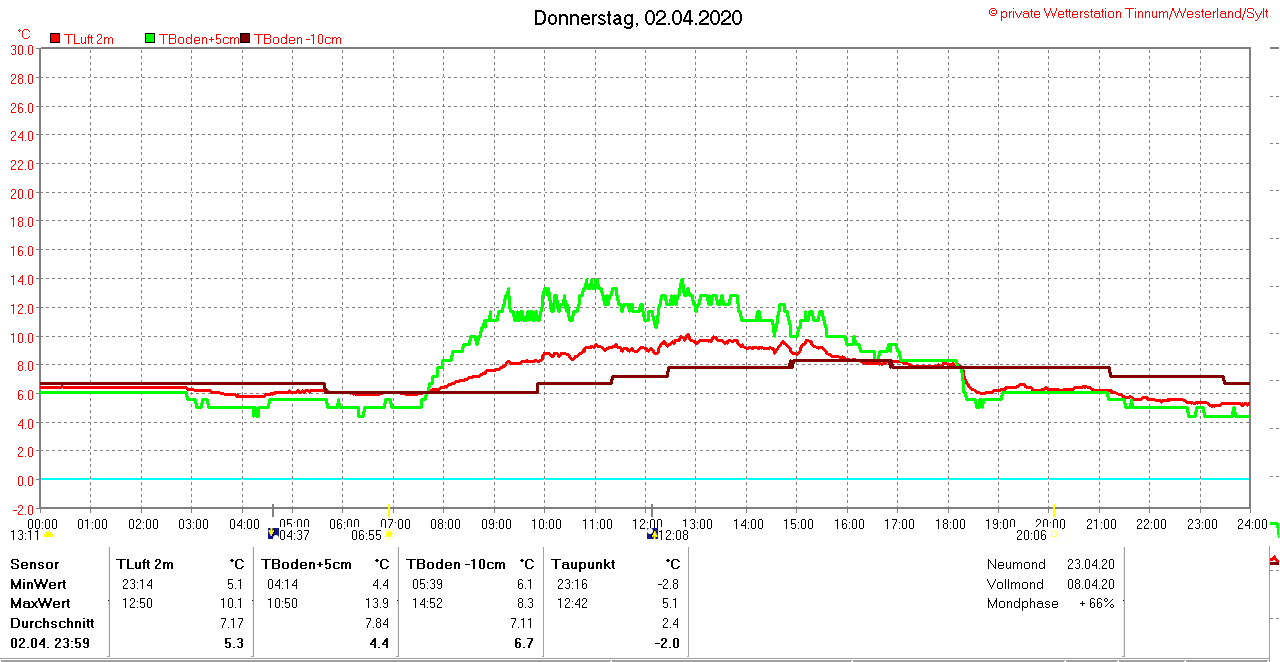
Task: Click the green marker right of 24:00
Action: (x=1274, y=527)
